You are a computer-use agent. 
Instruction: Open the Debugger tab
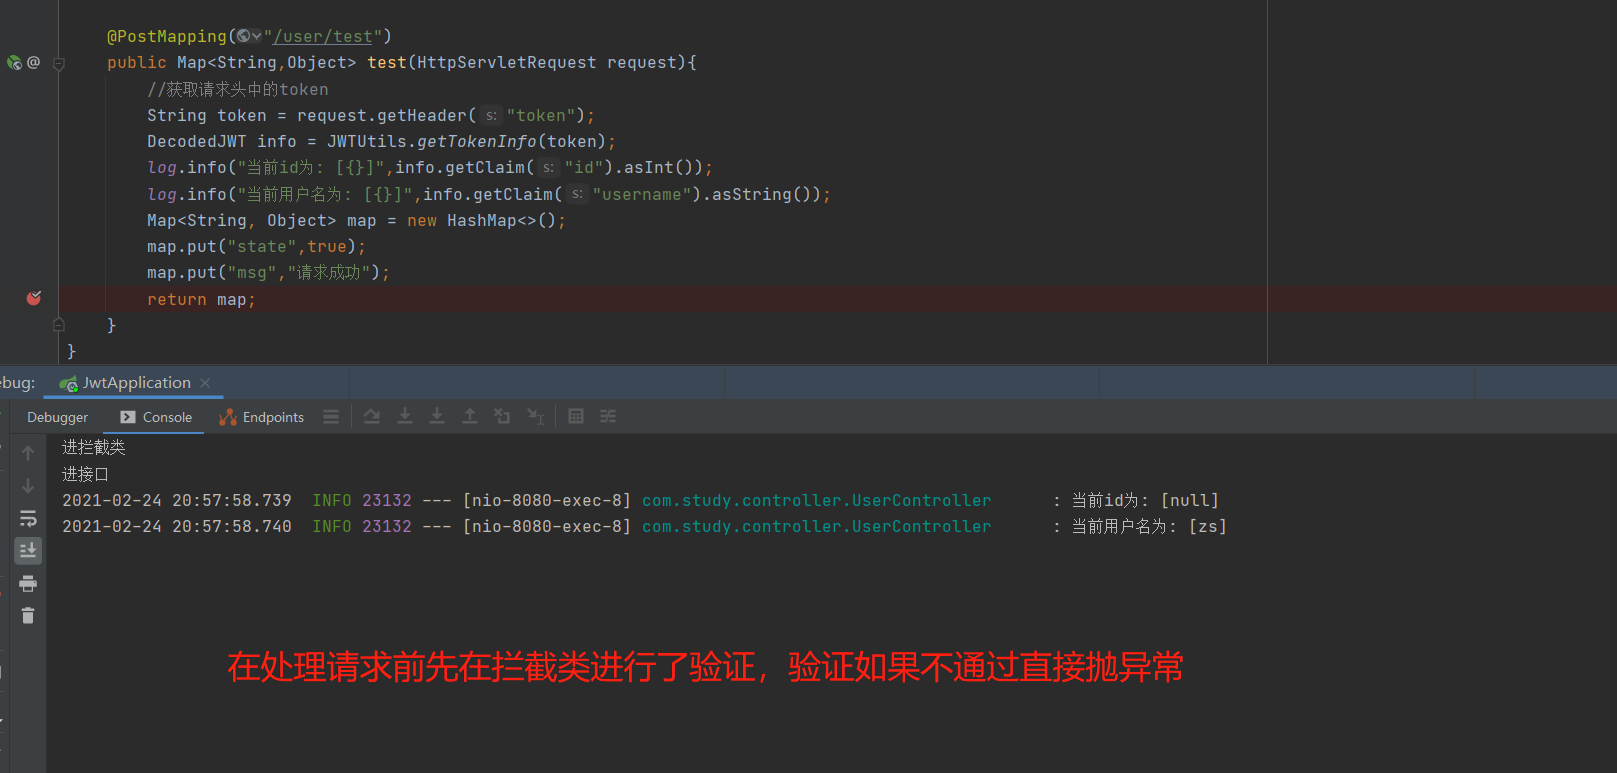click(57, 417)
